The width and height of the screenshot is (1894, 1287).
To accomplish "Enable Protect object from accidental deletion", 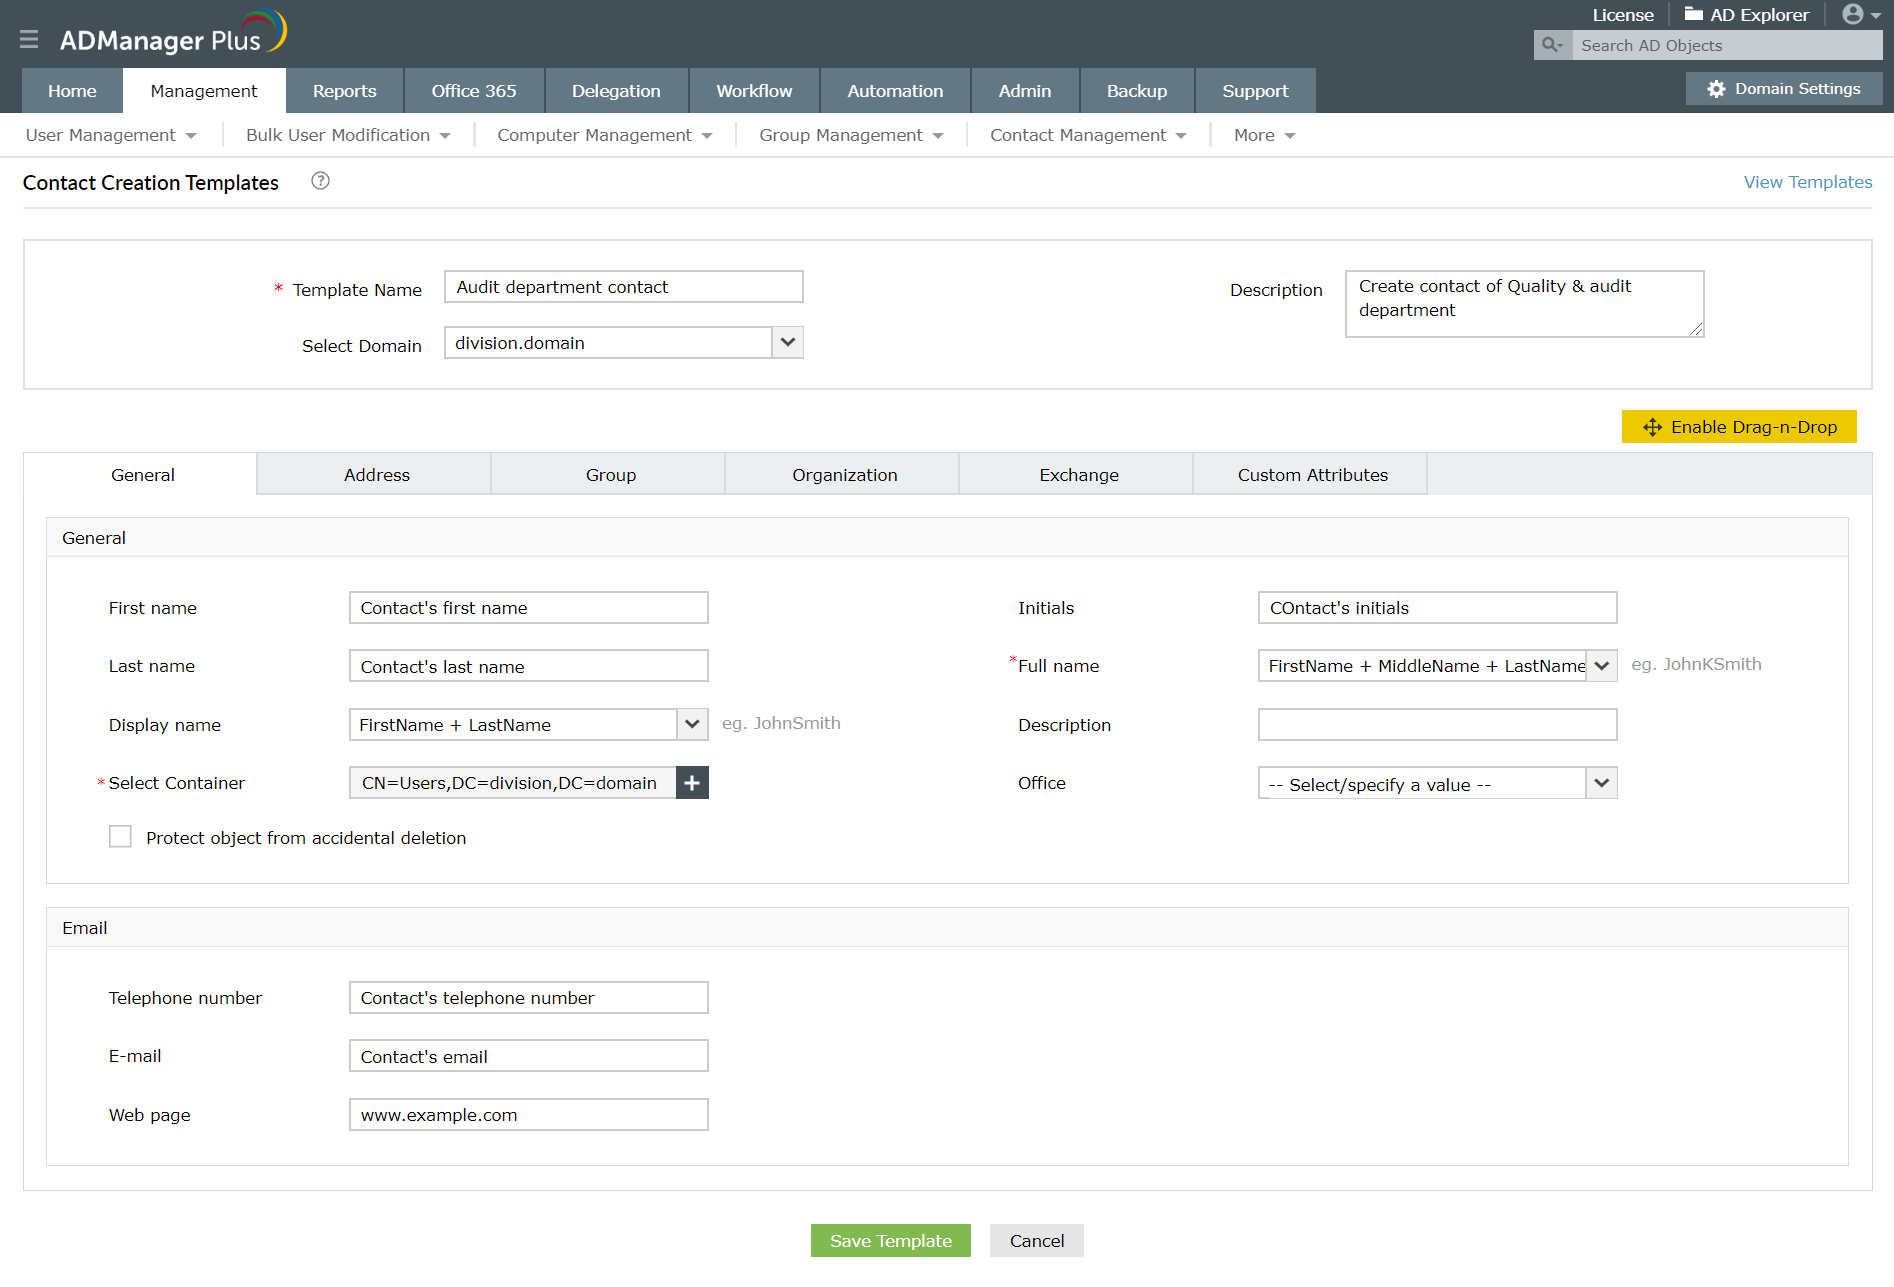I will (120, 836).
